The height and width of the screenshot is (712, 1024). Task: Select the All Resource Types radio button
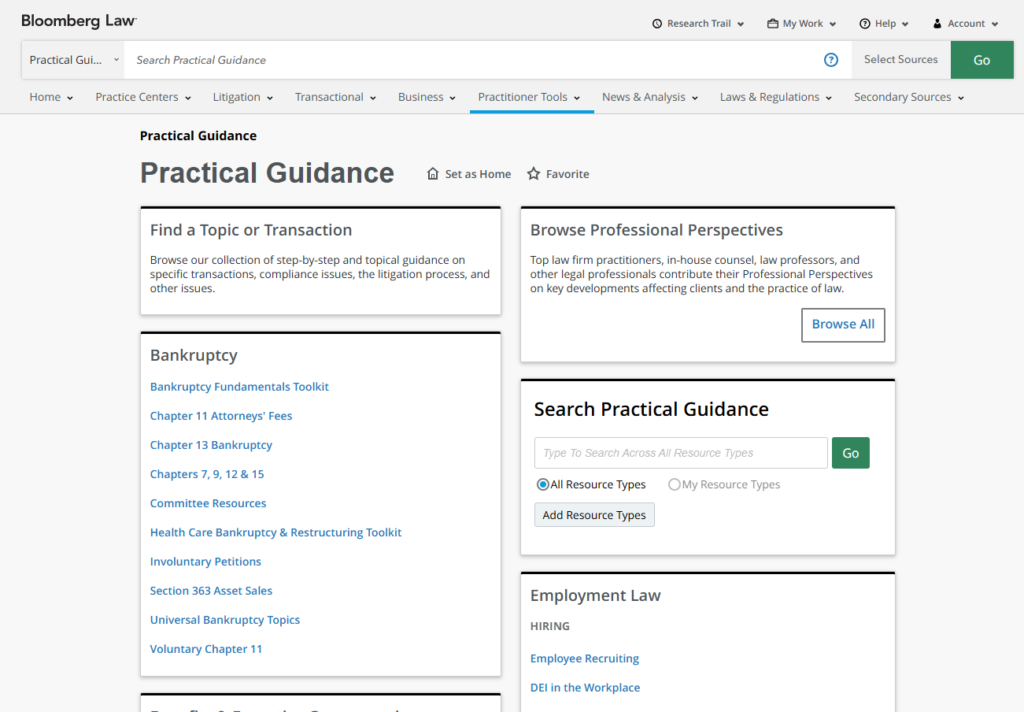click(543, 485)
